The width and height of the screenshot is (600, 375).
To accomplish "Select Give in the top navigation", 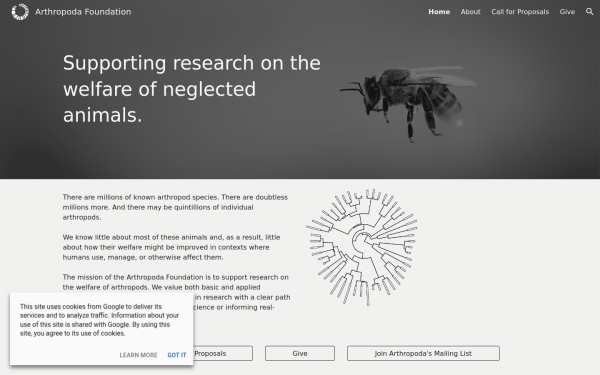I will click(x=567, y=12).
